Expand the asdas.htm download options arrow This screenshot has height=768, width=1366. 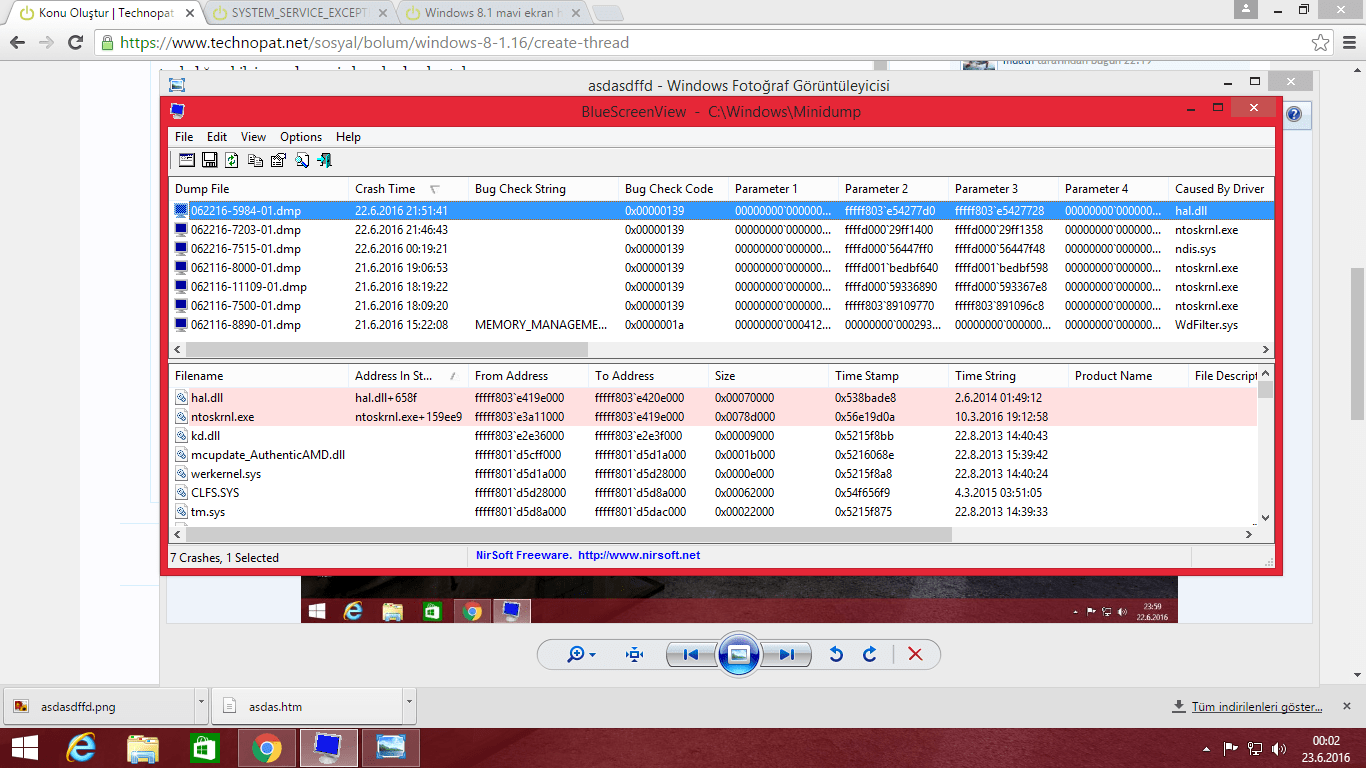pyautogui.click(x=410, y=707)
